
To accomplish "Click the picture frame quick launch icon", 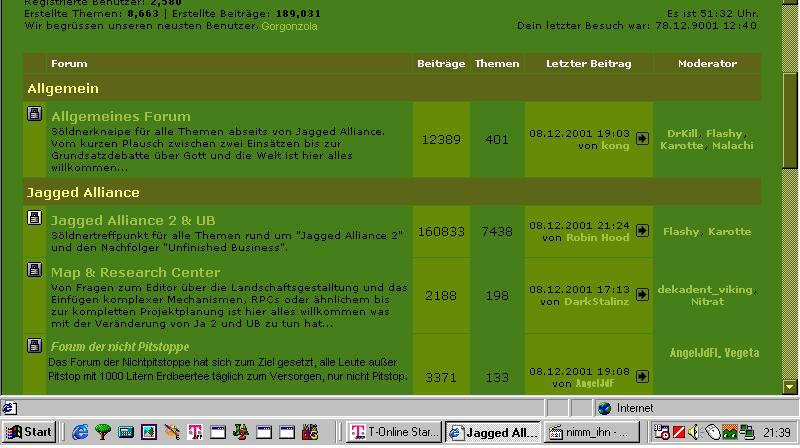I will coord(148,432).
